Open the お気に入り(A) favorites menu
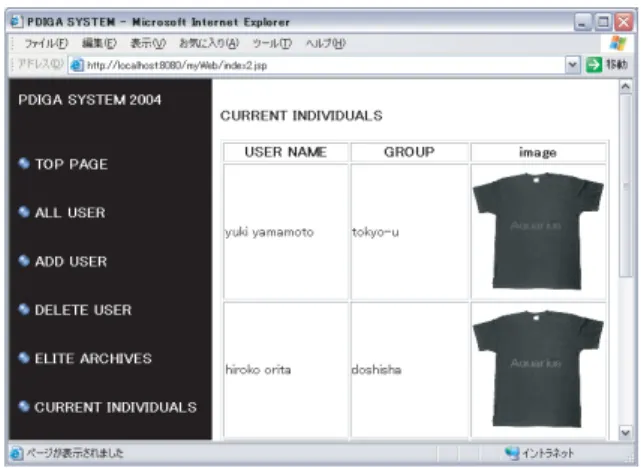Screen dimensions: 641x468 [x=209, y=43]
